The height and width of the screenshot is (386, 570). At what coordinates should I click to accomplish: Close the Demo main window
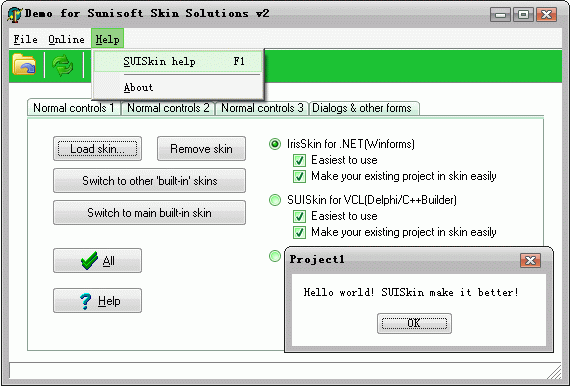[546, 15]
